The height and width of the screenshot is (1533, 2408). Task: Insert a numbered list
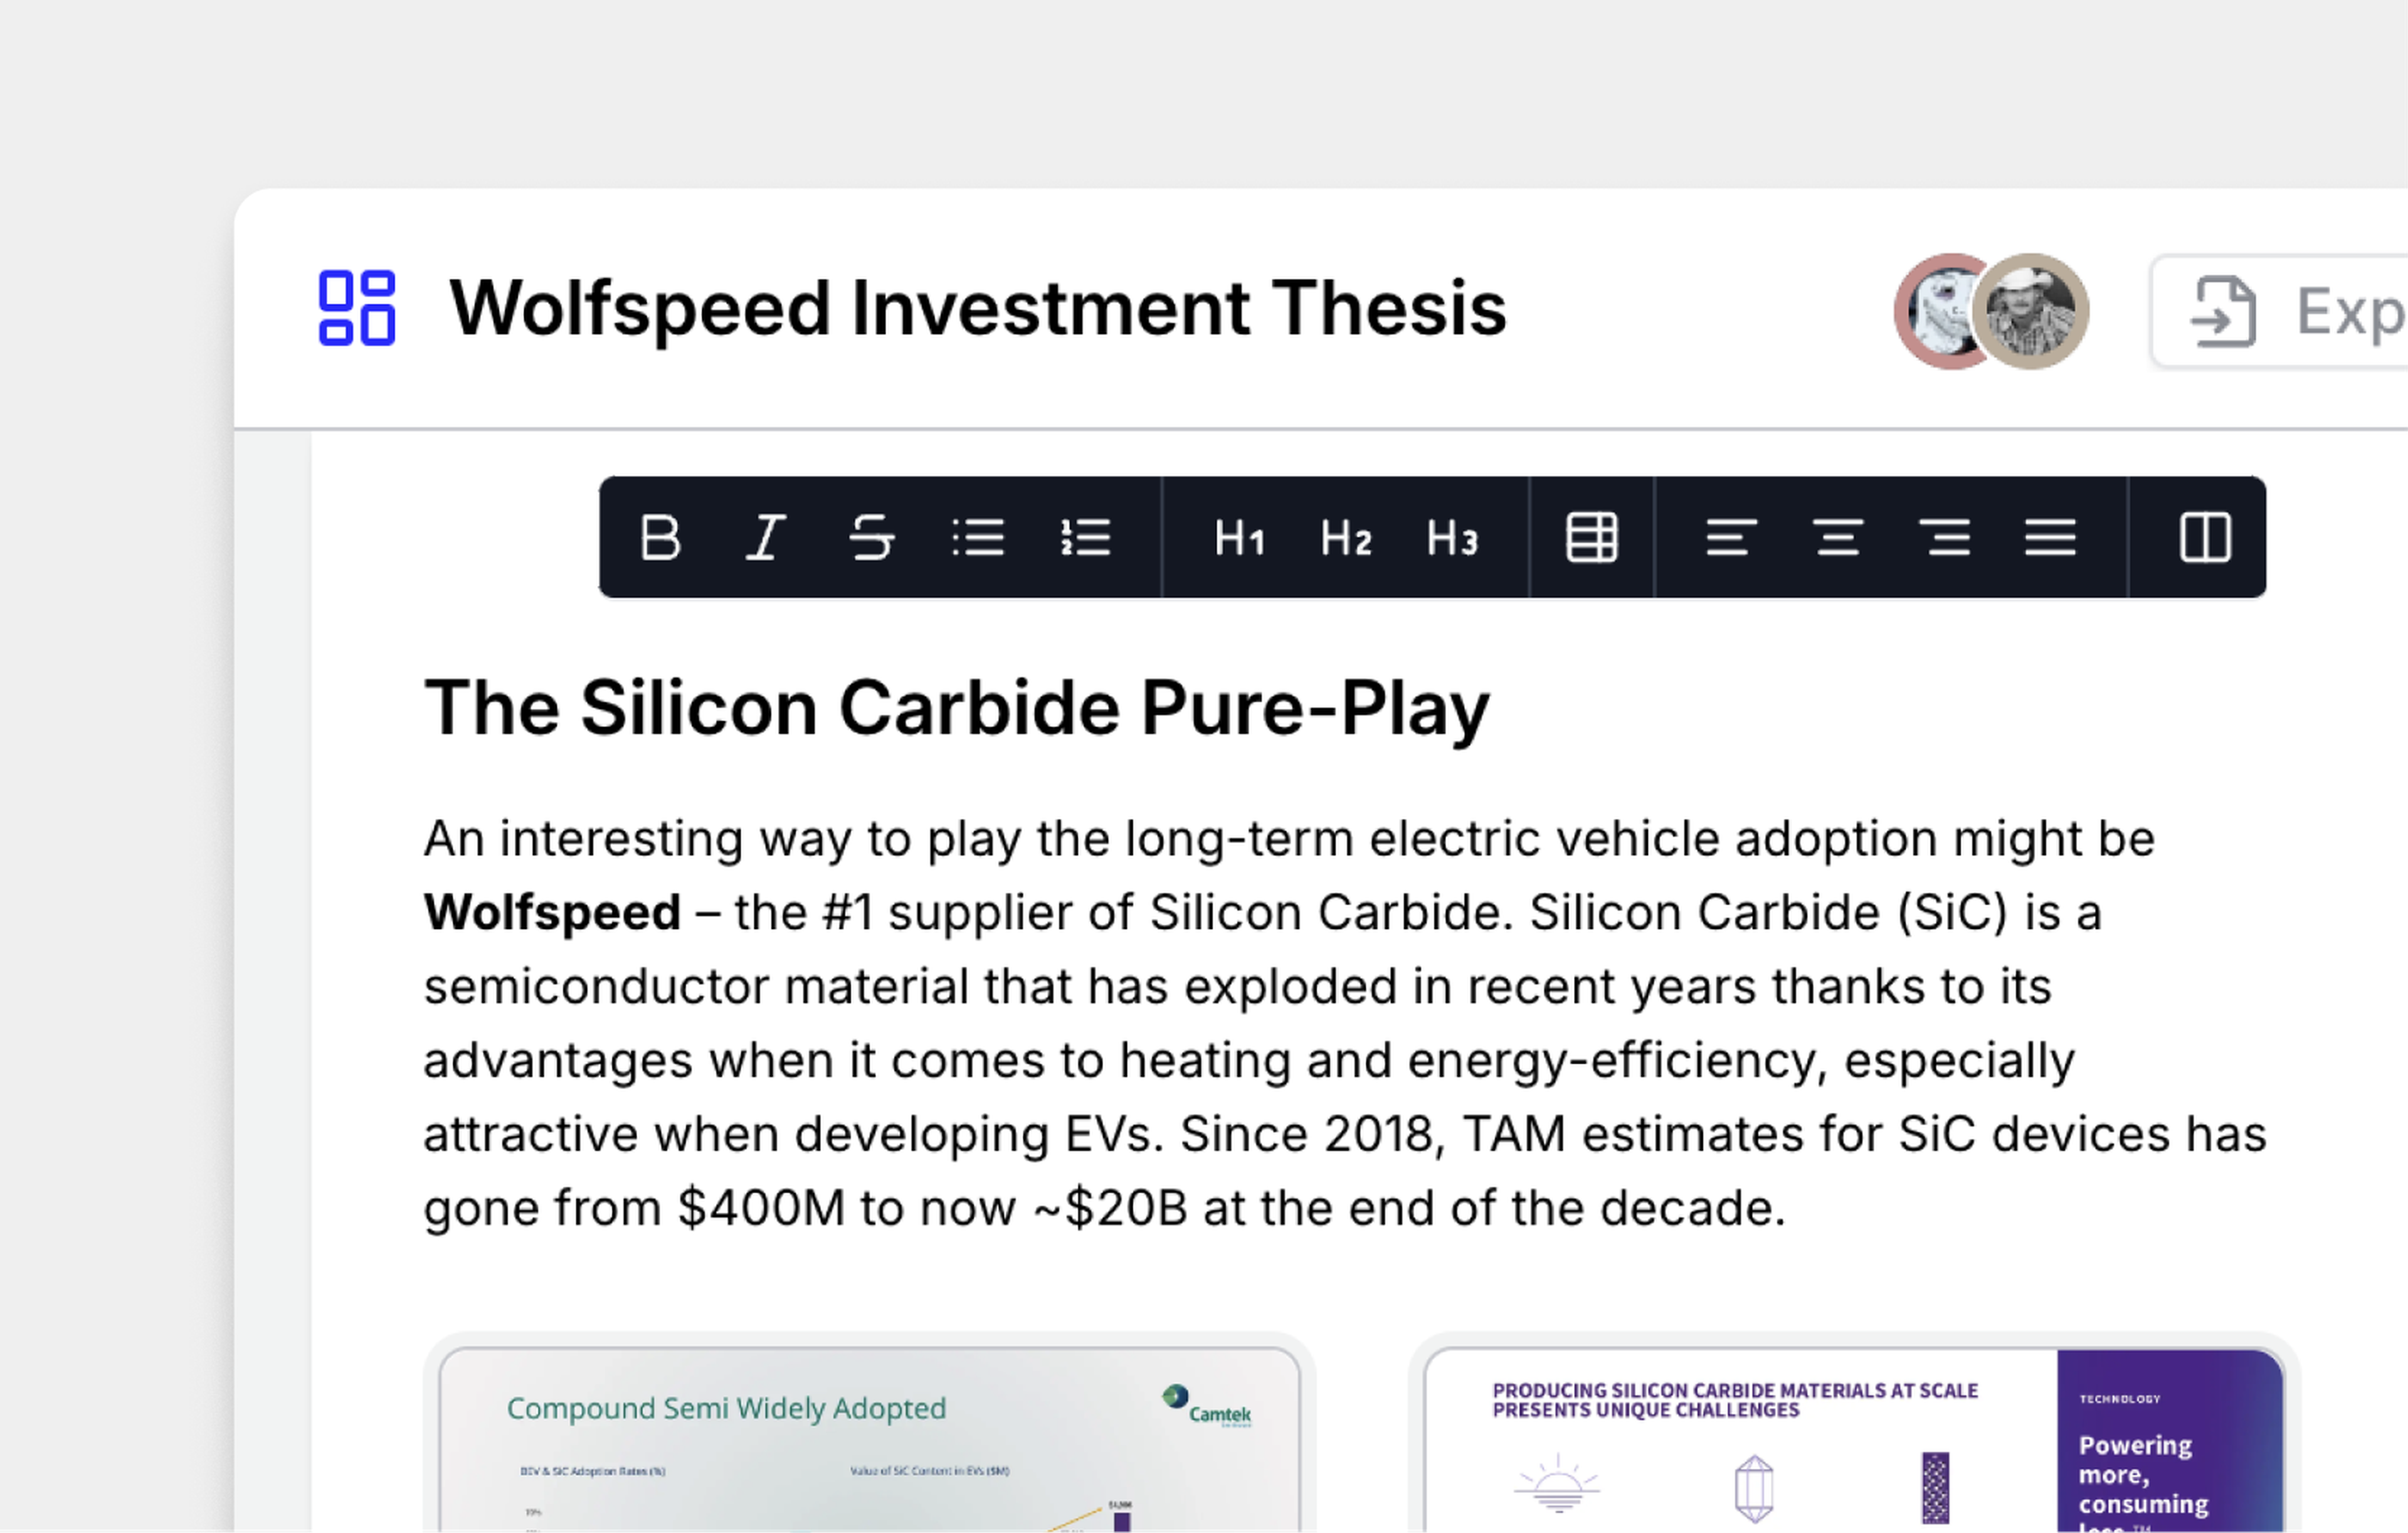coord(1085,538)
